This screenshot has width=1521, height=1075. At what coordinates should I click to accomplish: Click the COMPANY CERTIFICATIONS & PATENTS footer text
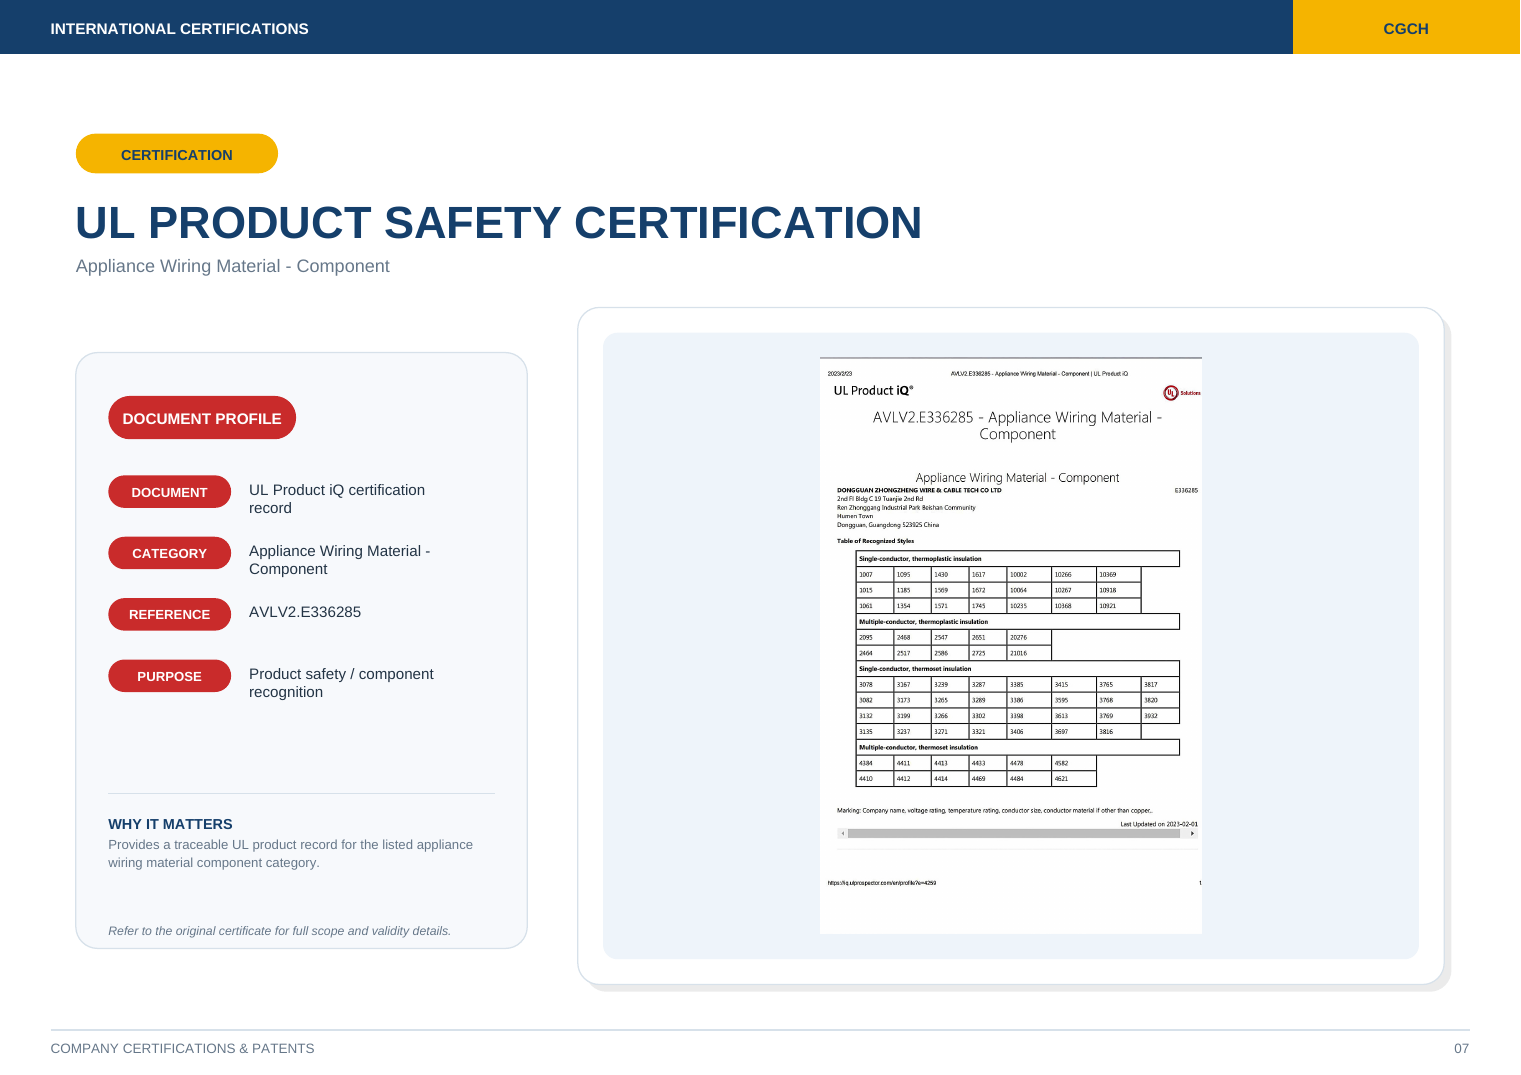pyautogui.click(x=183, y=1048)
